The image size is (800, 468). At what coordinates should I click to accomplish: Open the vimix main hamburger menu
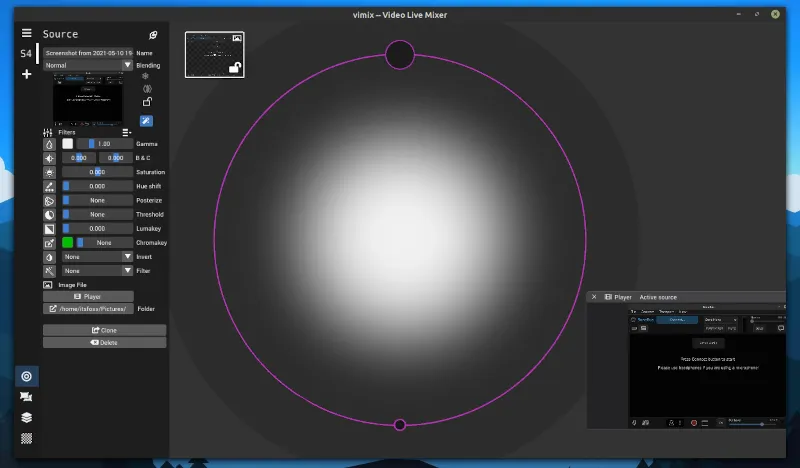27,33
